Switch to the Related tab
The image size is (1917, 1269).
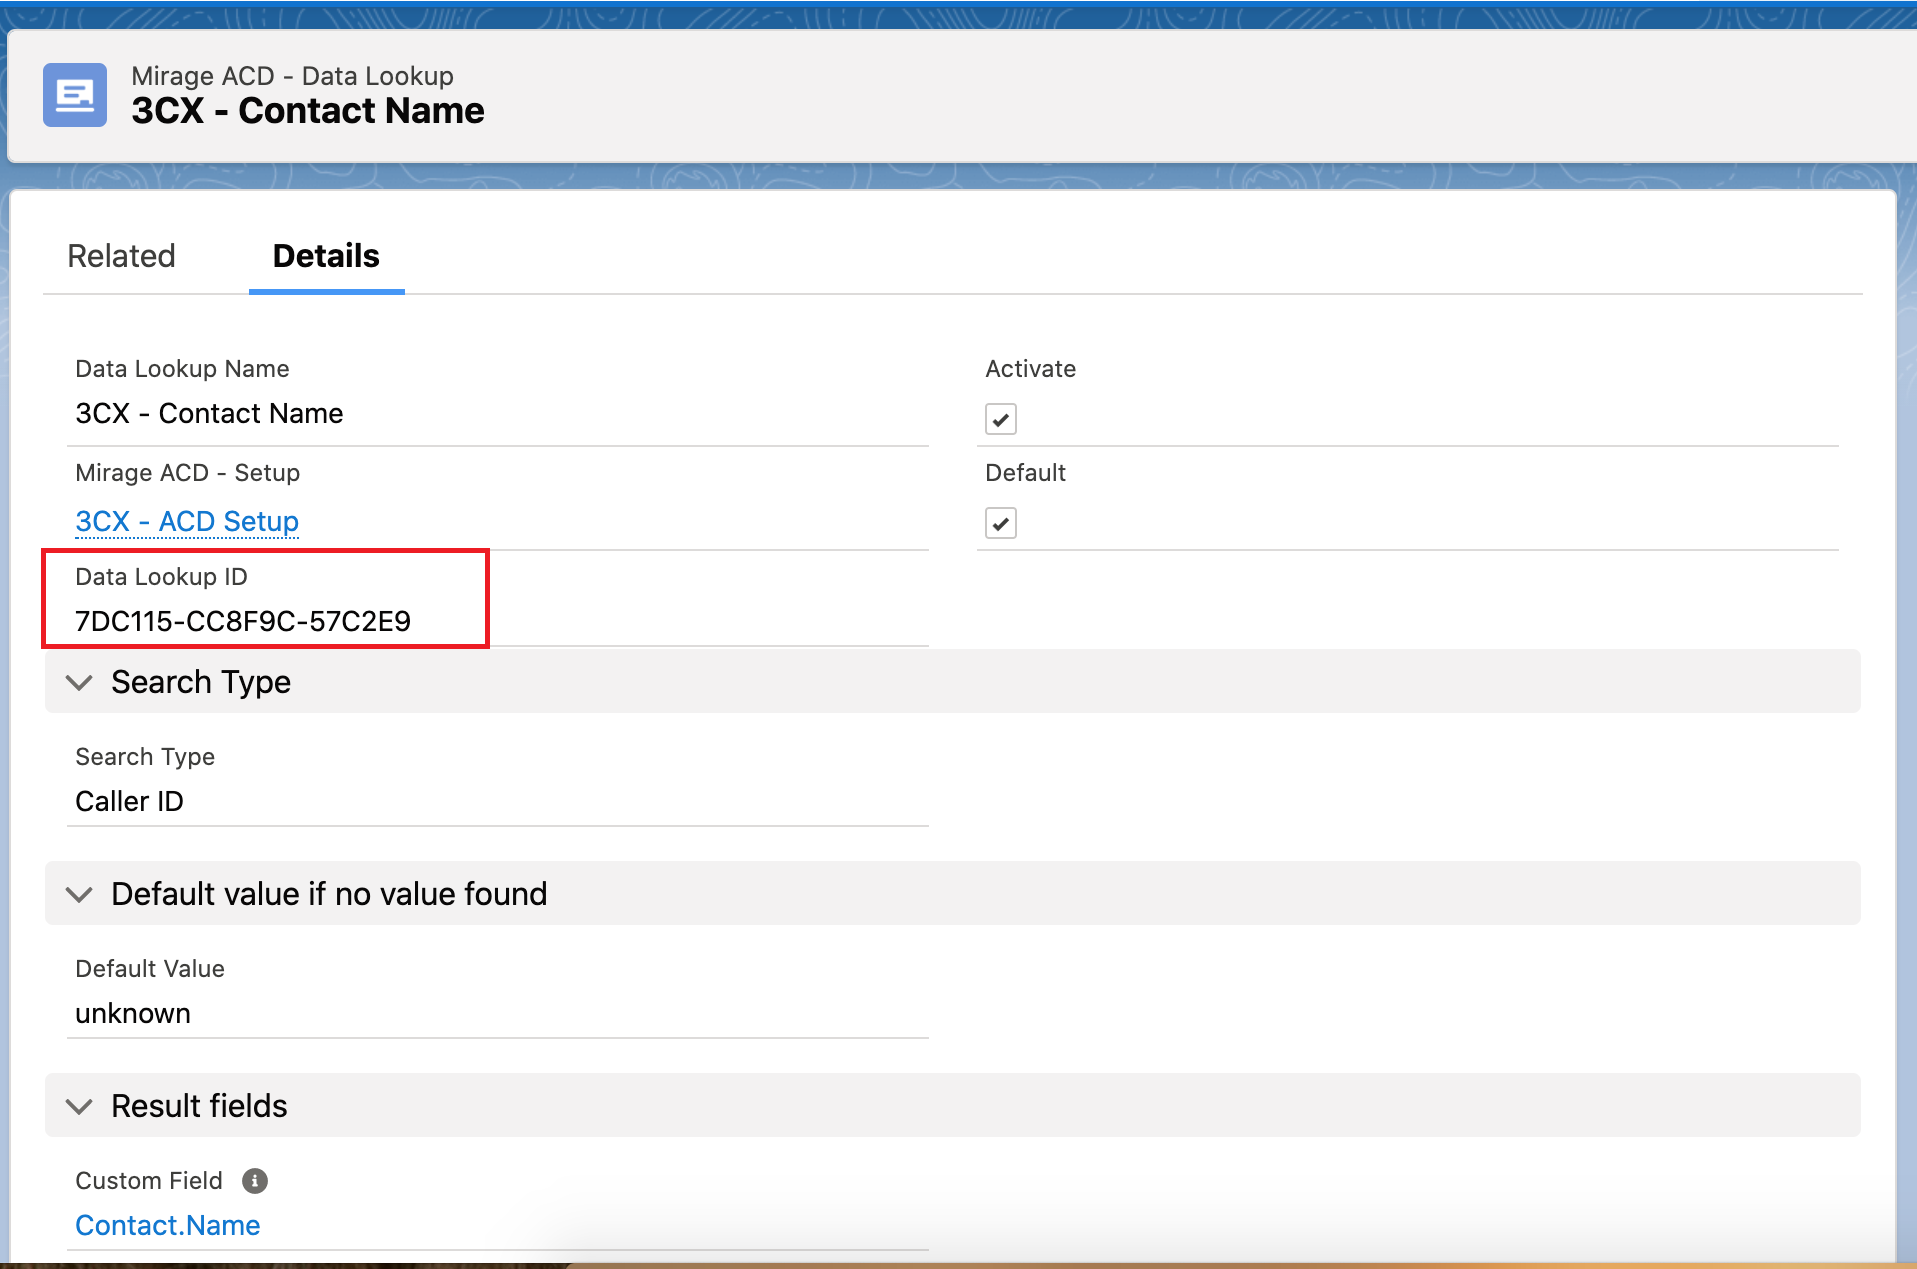click(x=121, y=256)
